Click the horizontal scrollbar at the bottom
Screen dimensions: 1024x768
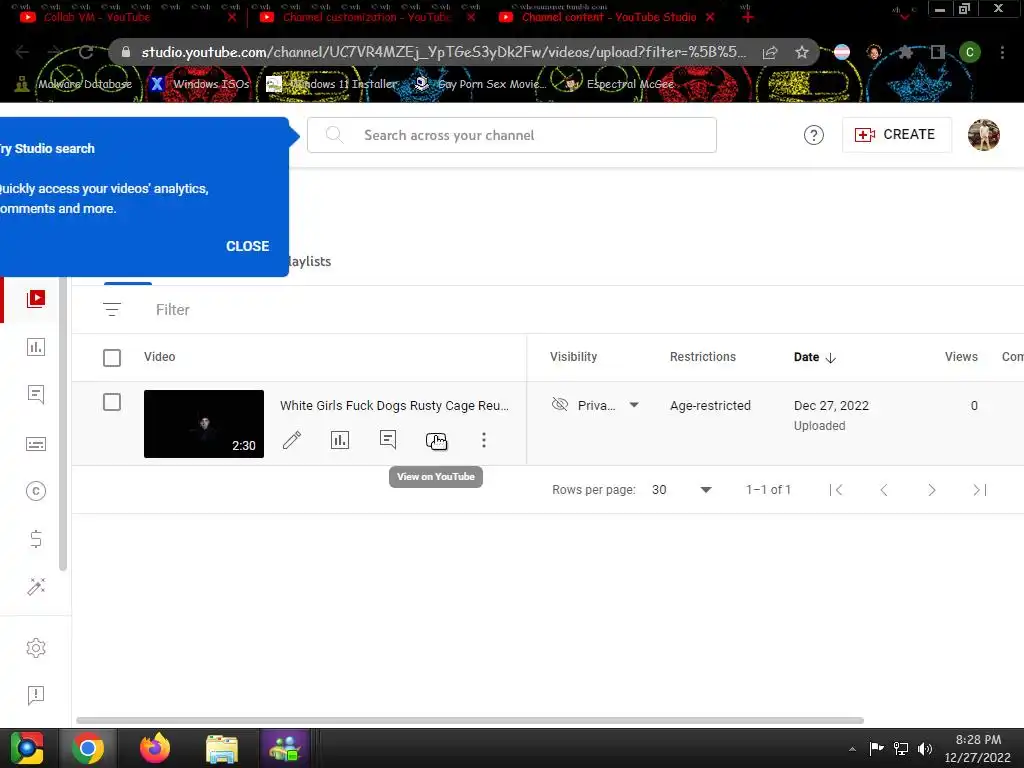click(470, 720)
